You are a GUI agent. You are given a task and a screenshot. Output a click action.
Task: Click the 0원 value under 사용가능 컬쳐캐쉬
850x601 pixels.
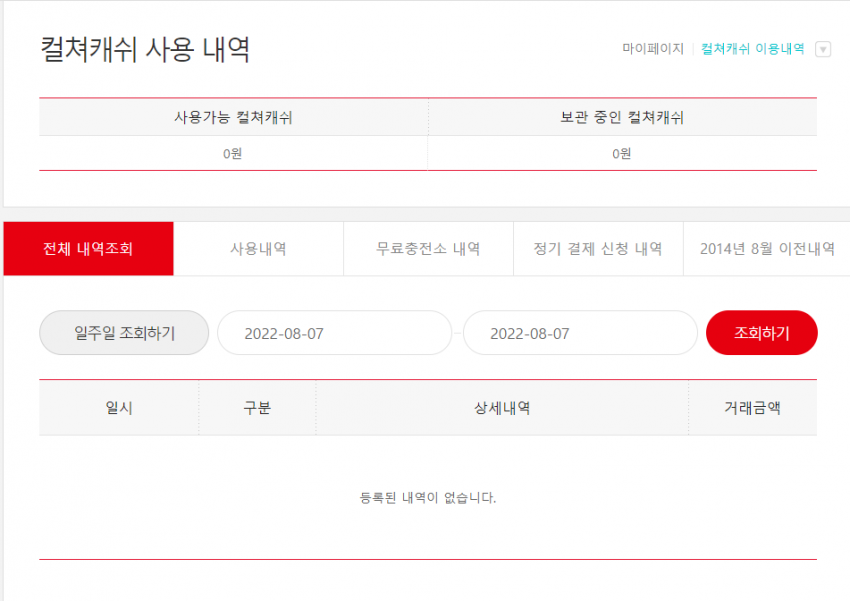click(x=233, y=153)
